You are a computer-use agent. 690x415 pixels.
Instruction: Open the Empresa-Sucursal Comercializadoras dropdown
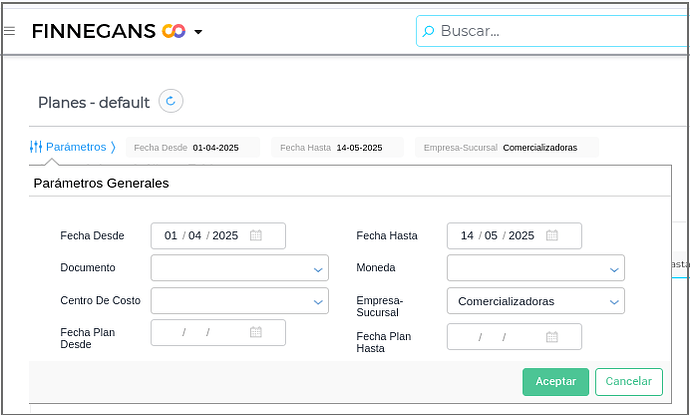click(614, 301)
